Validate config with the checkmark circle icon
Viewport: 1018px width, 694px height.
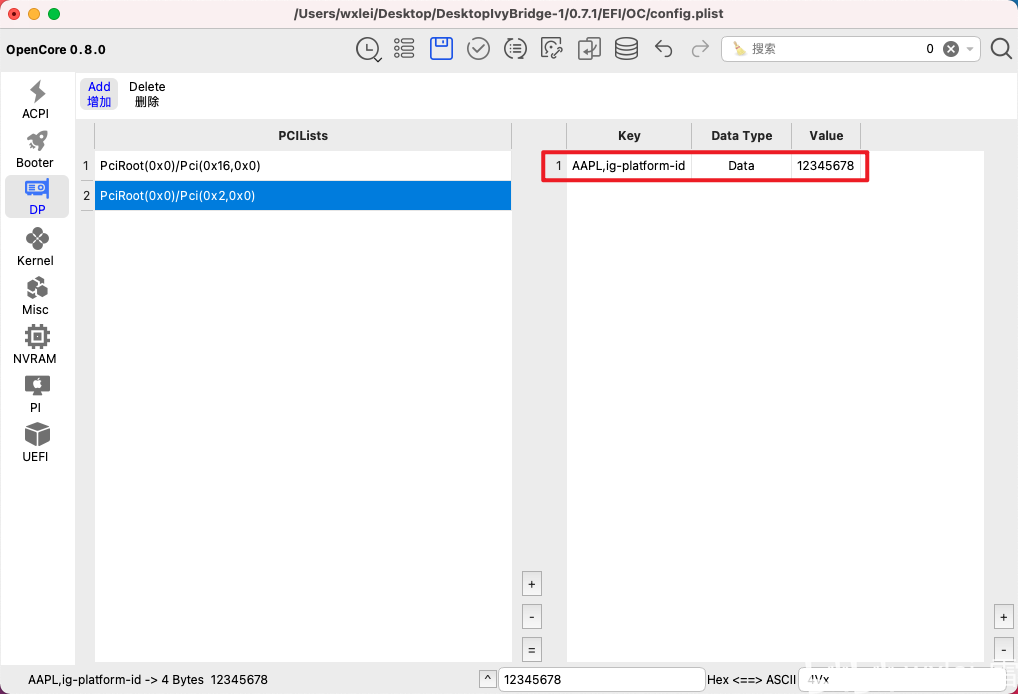pyautogui.click(x=478, y=49)
